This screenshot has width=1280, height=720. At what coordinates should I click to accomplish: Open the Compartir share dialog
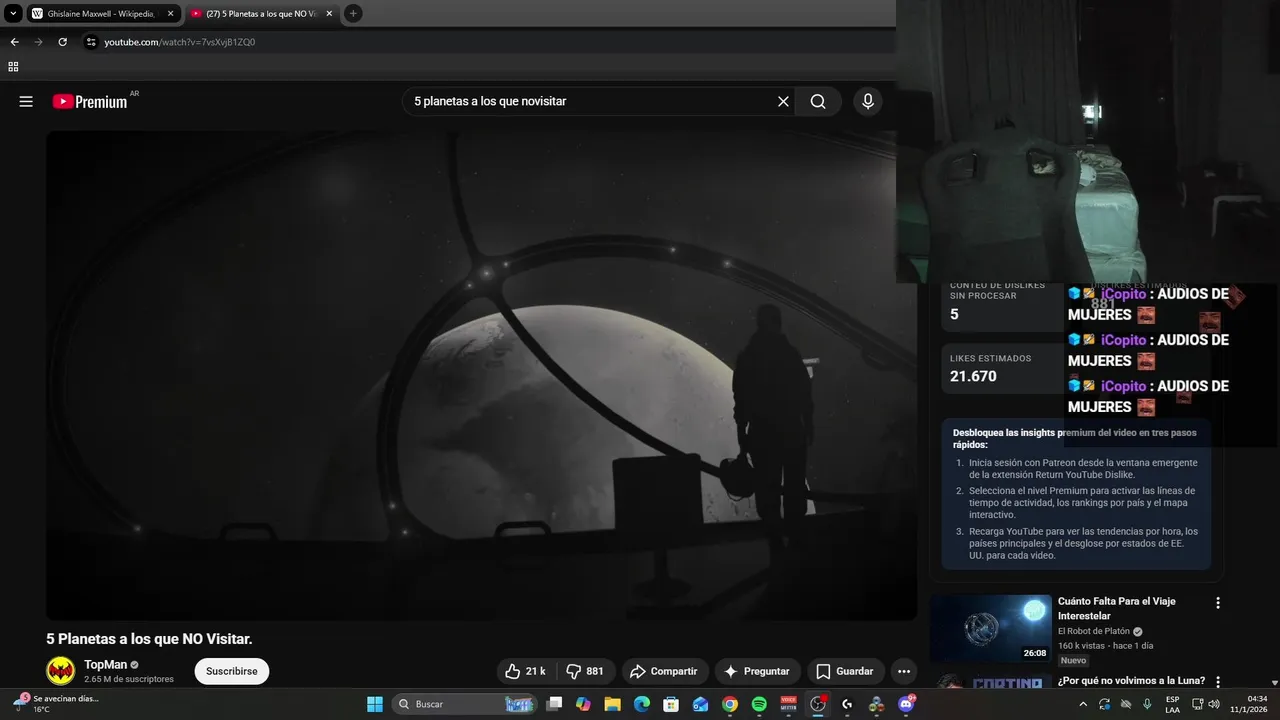pyautogui.click(x=663, y=671)
